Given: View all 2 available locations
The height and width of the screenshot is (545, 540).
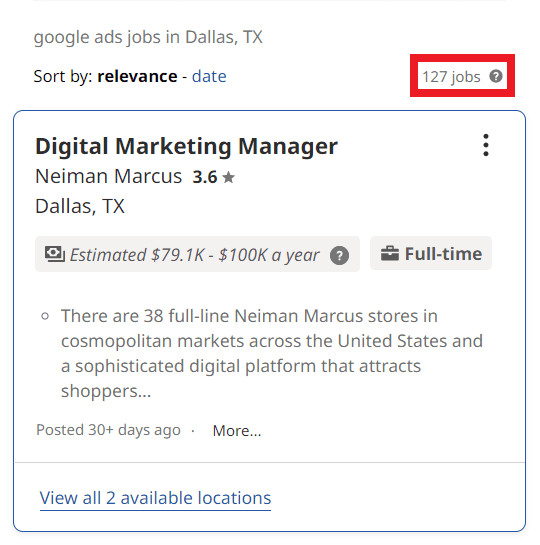Looking at the screenshot, I should 155,498.
